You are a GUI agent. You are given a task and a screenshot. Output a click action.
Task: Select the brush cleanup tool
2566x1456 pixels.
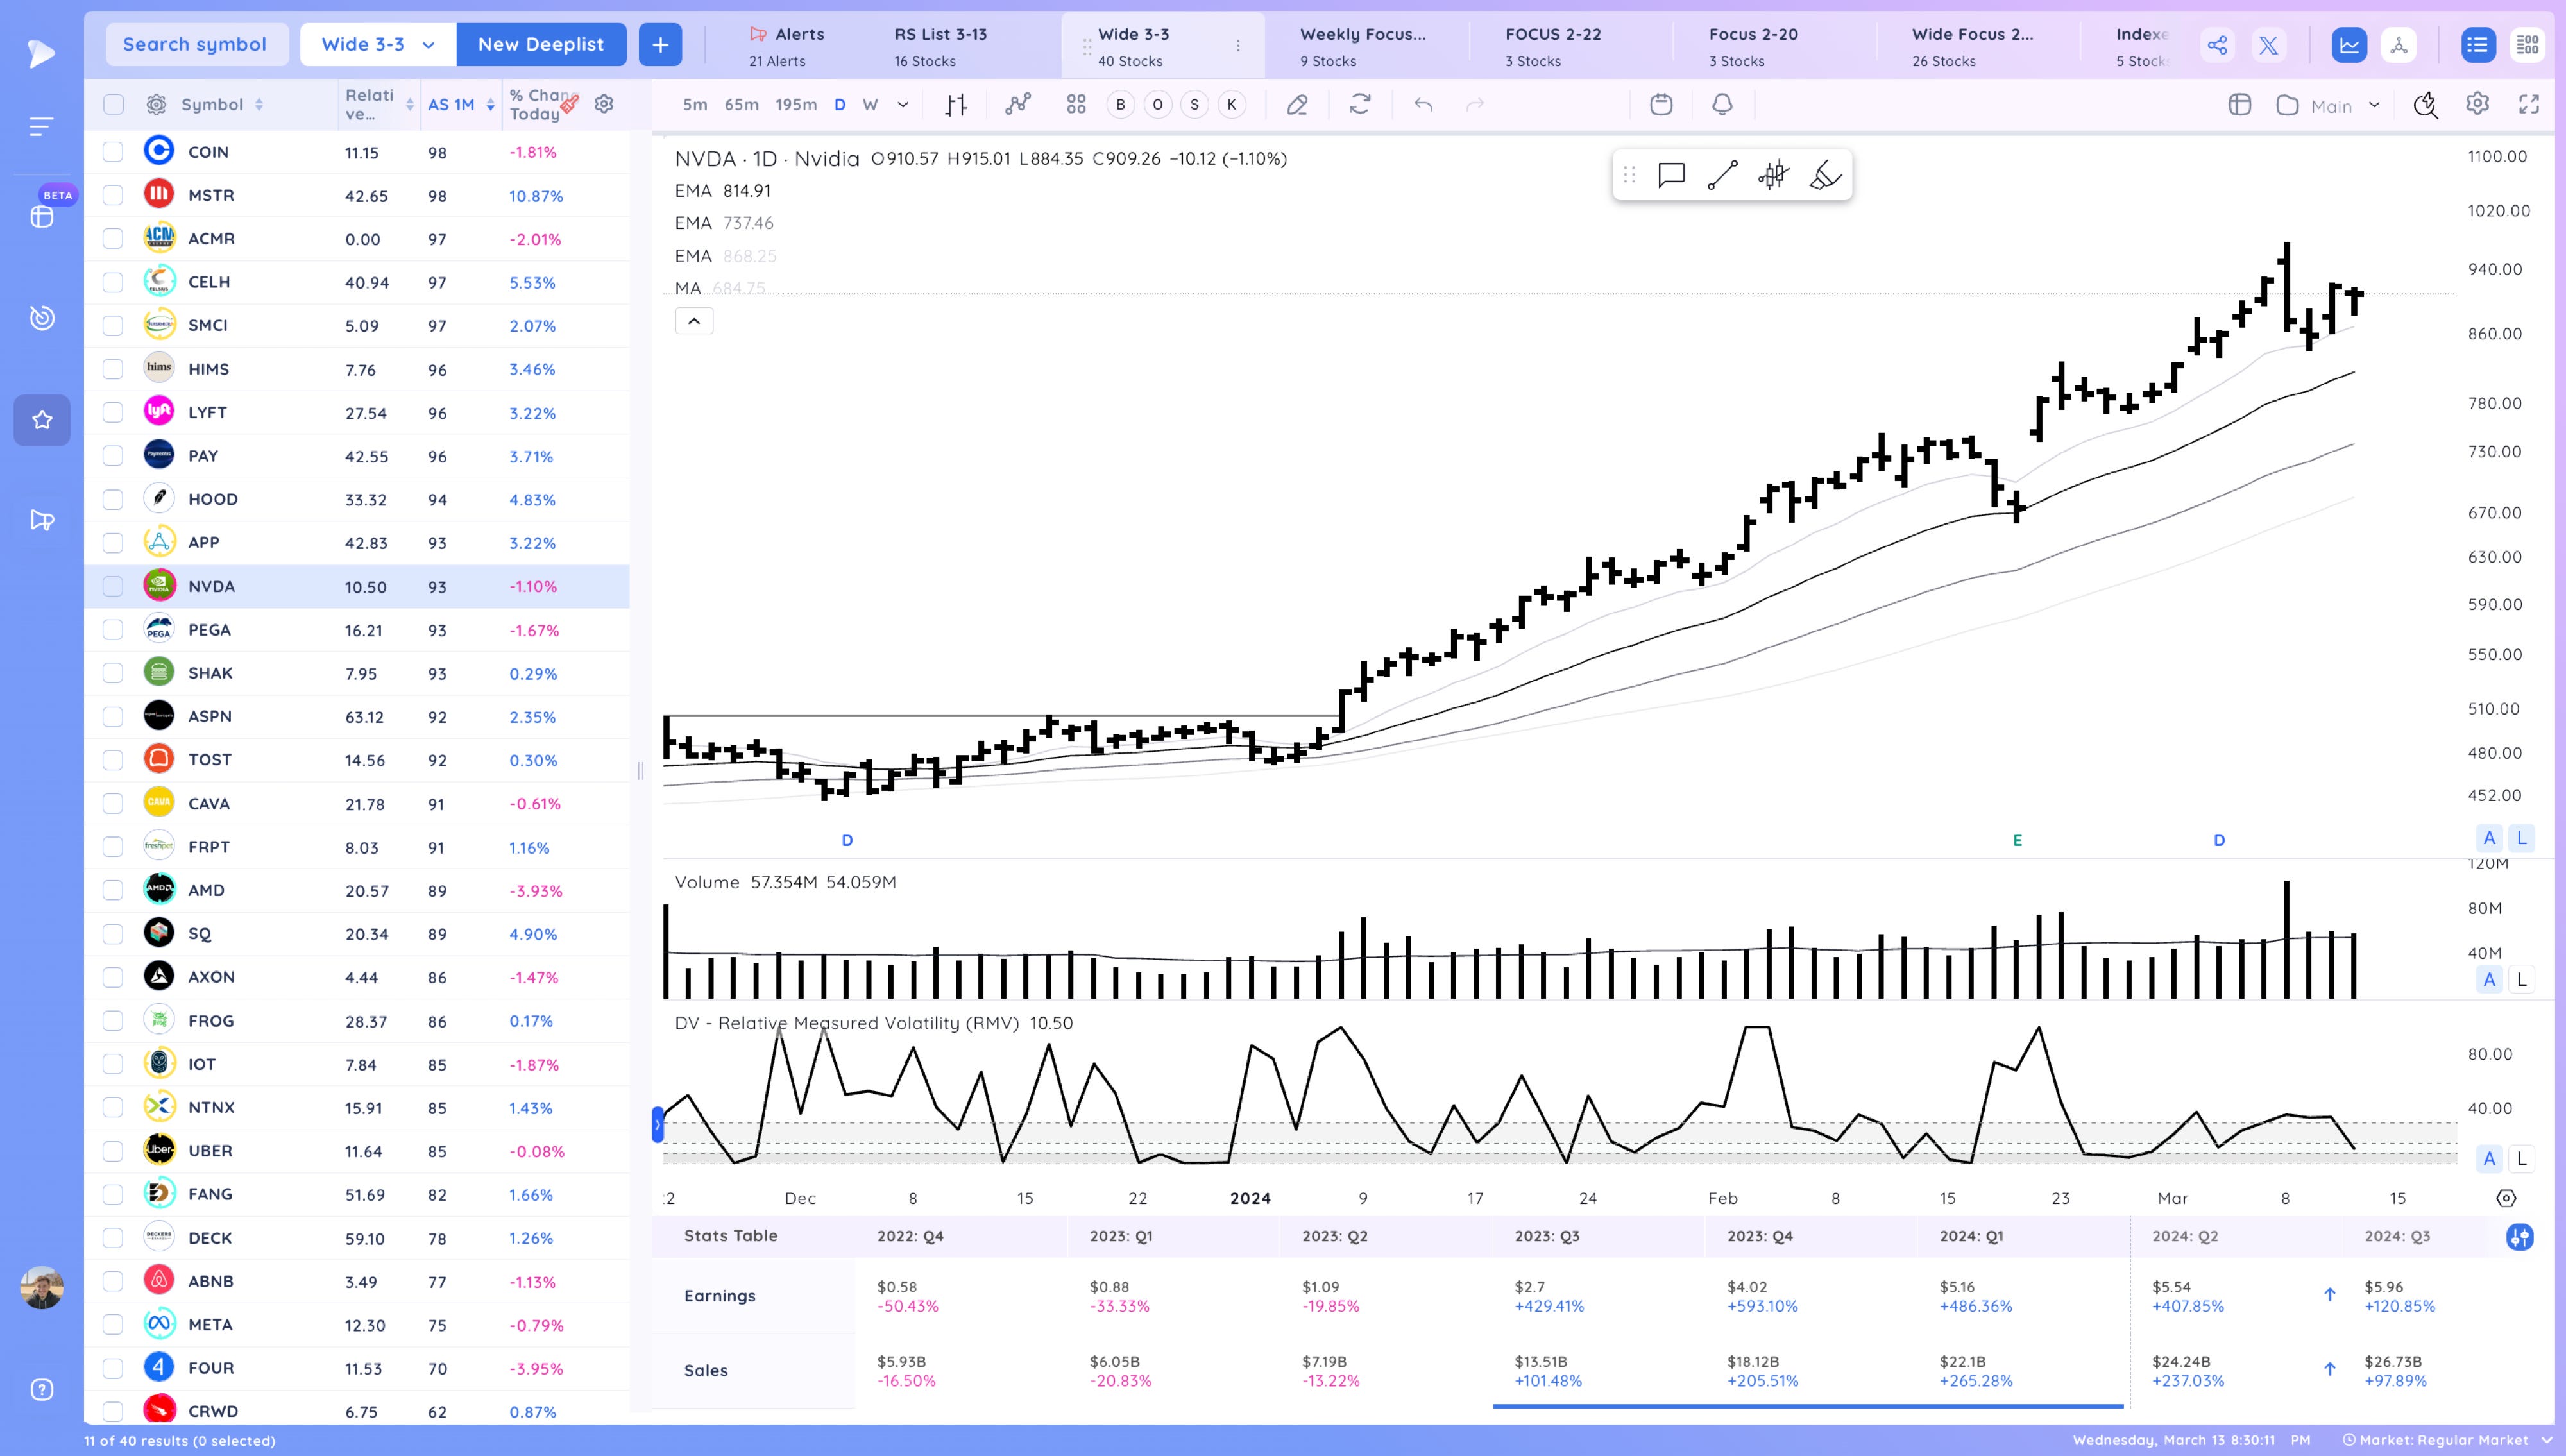1825,175
